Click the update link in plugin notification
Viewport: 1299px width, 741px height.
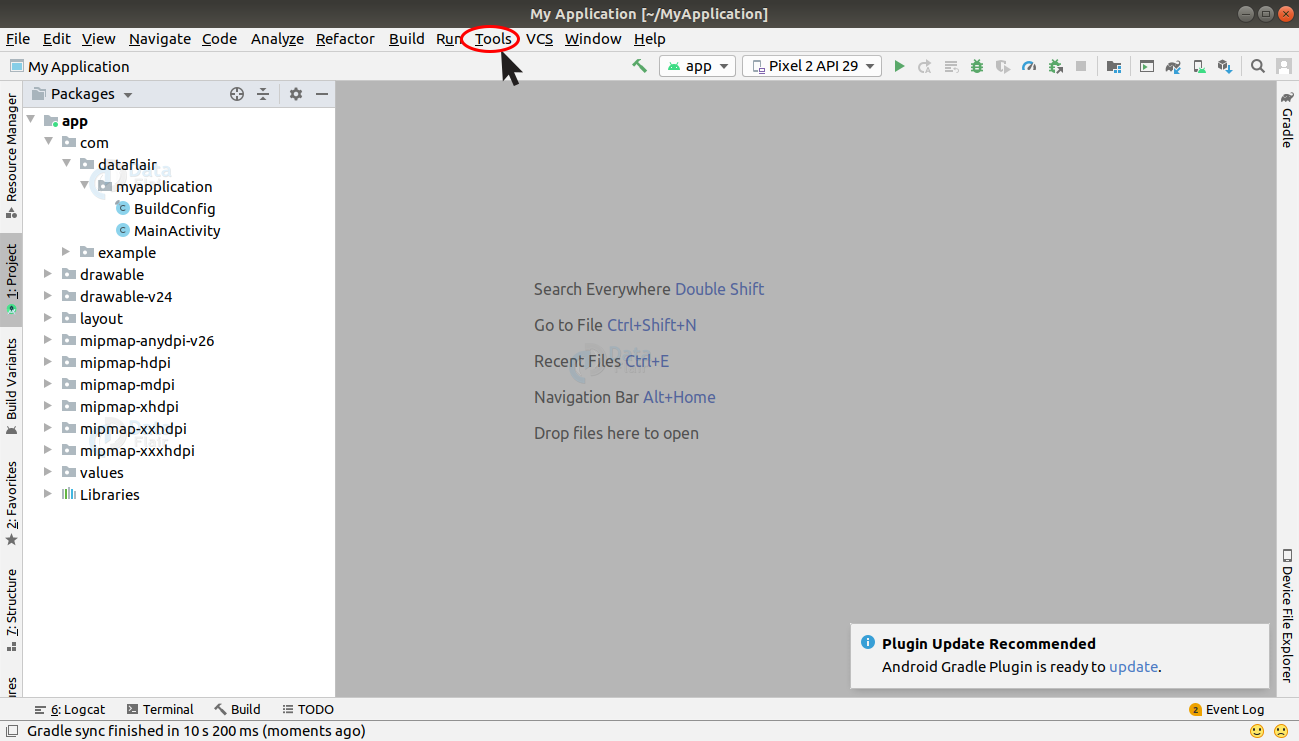pos(1133,667)
